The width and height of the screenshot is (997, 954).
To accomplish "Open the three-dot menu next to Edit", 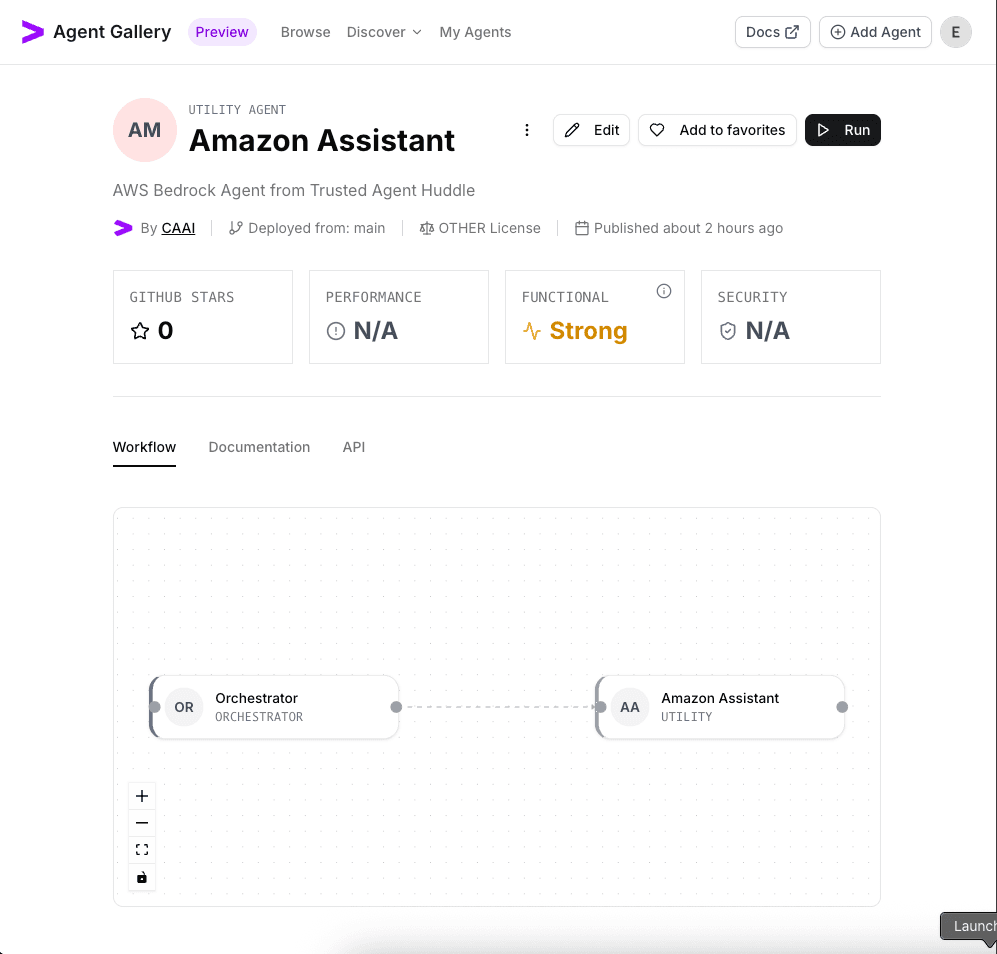I will click(527, 130).
